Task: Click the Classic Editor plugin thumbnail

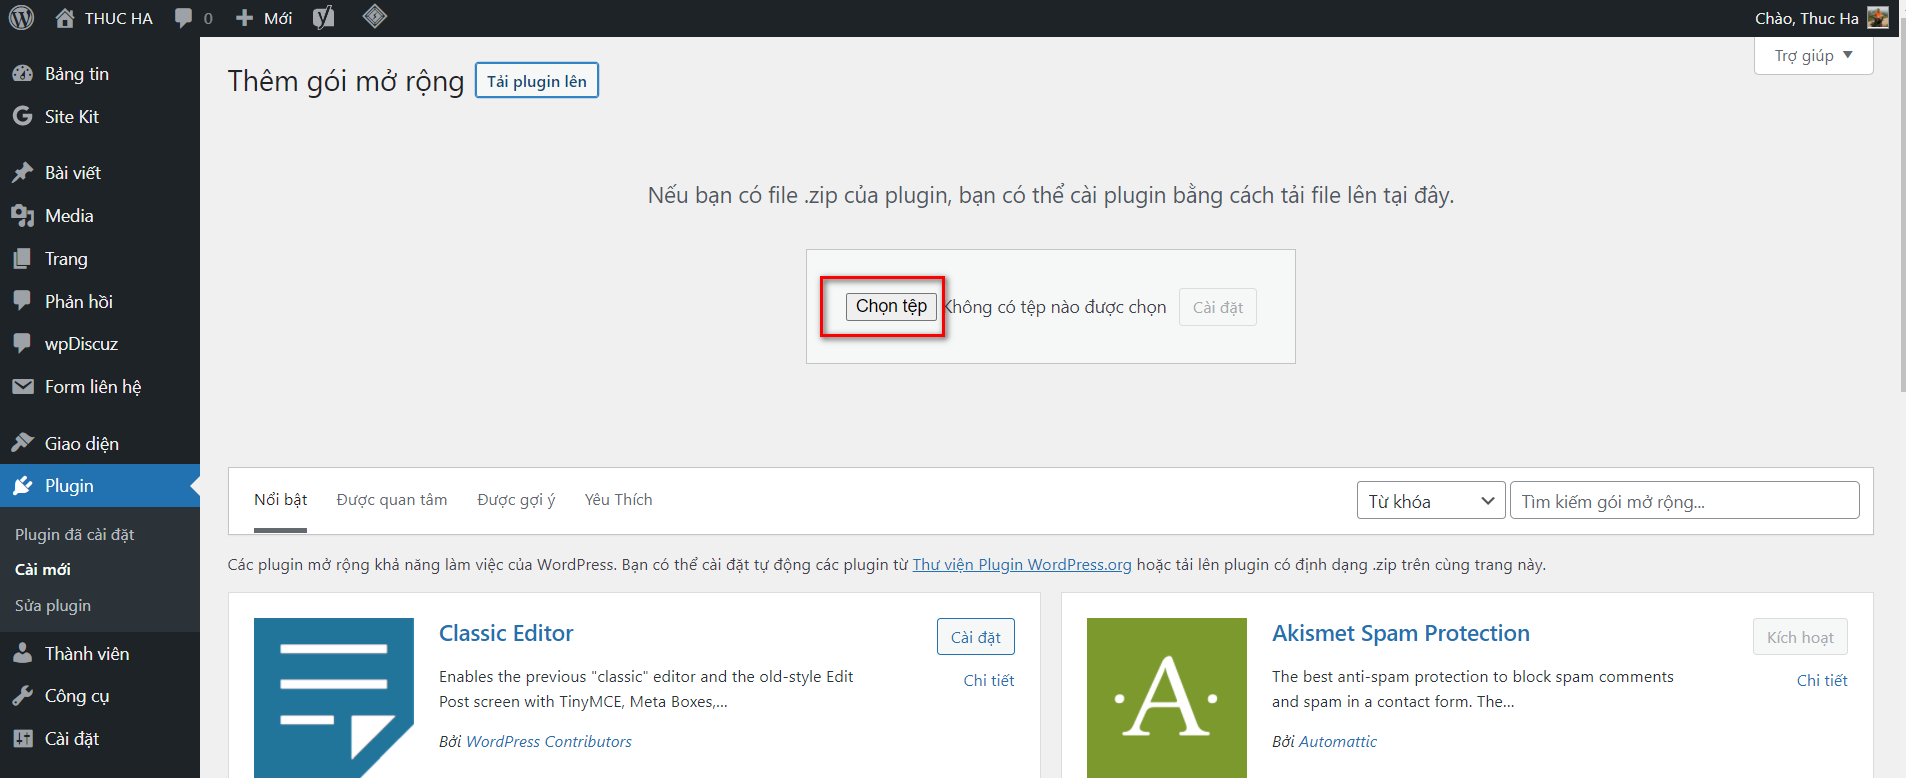Action: pos(333,697)
